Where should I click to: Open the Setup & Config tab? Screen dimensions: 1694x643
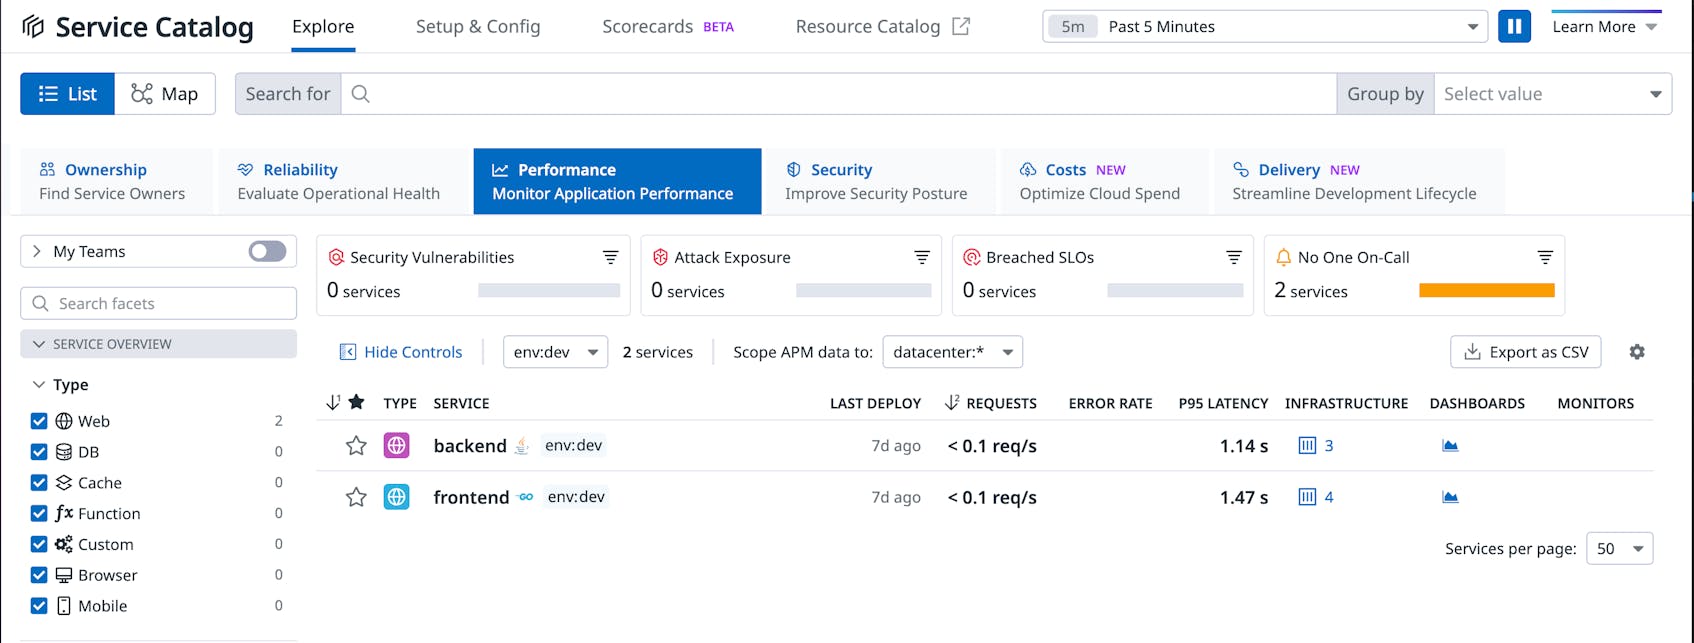(x=478, y=27)
